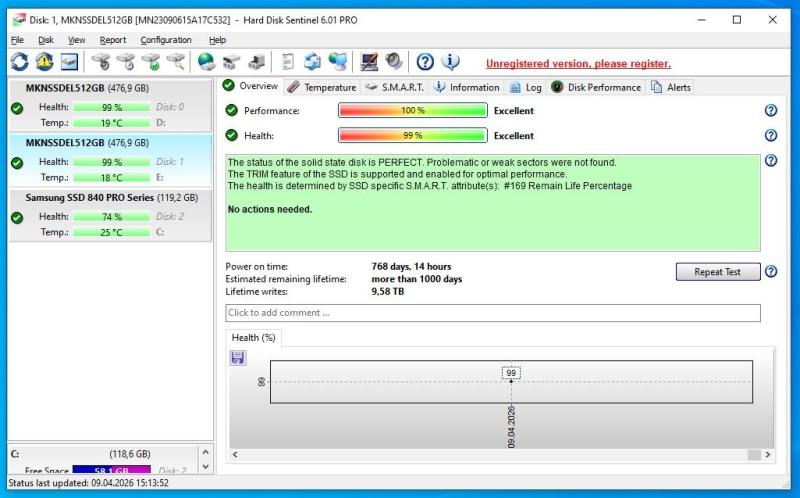Open the Configuration menu

click(166, 40)
